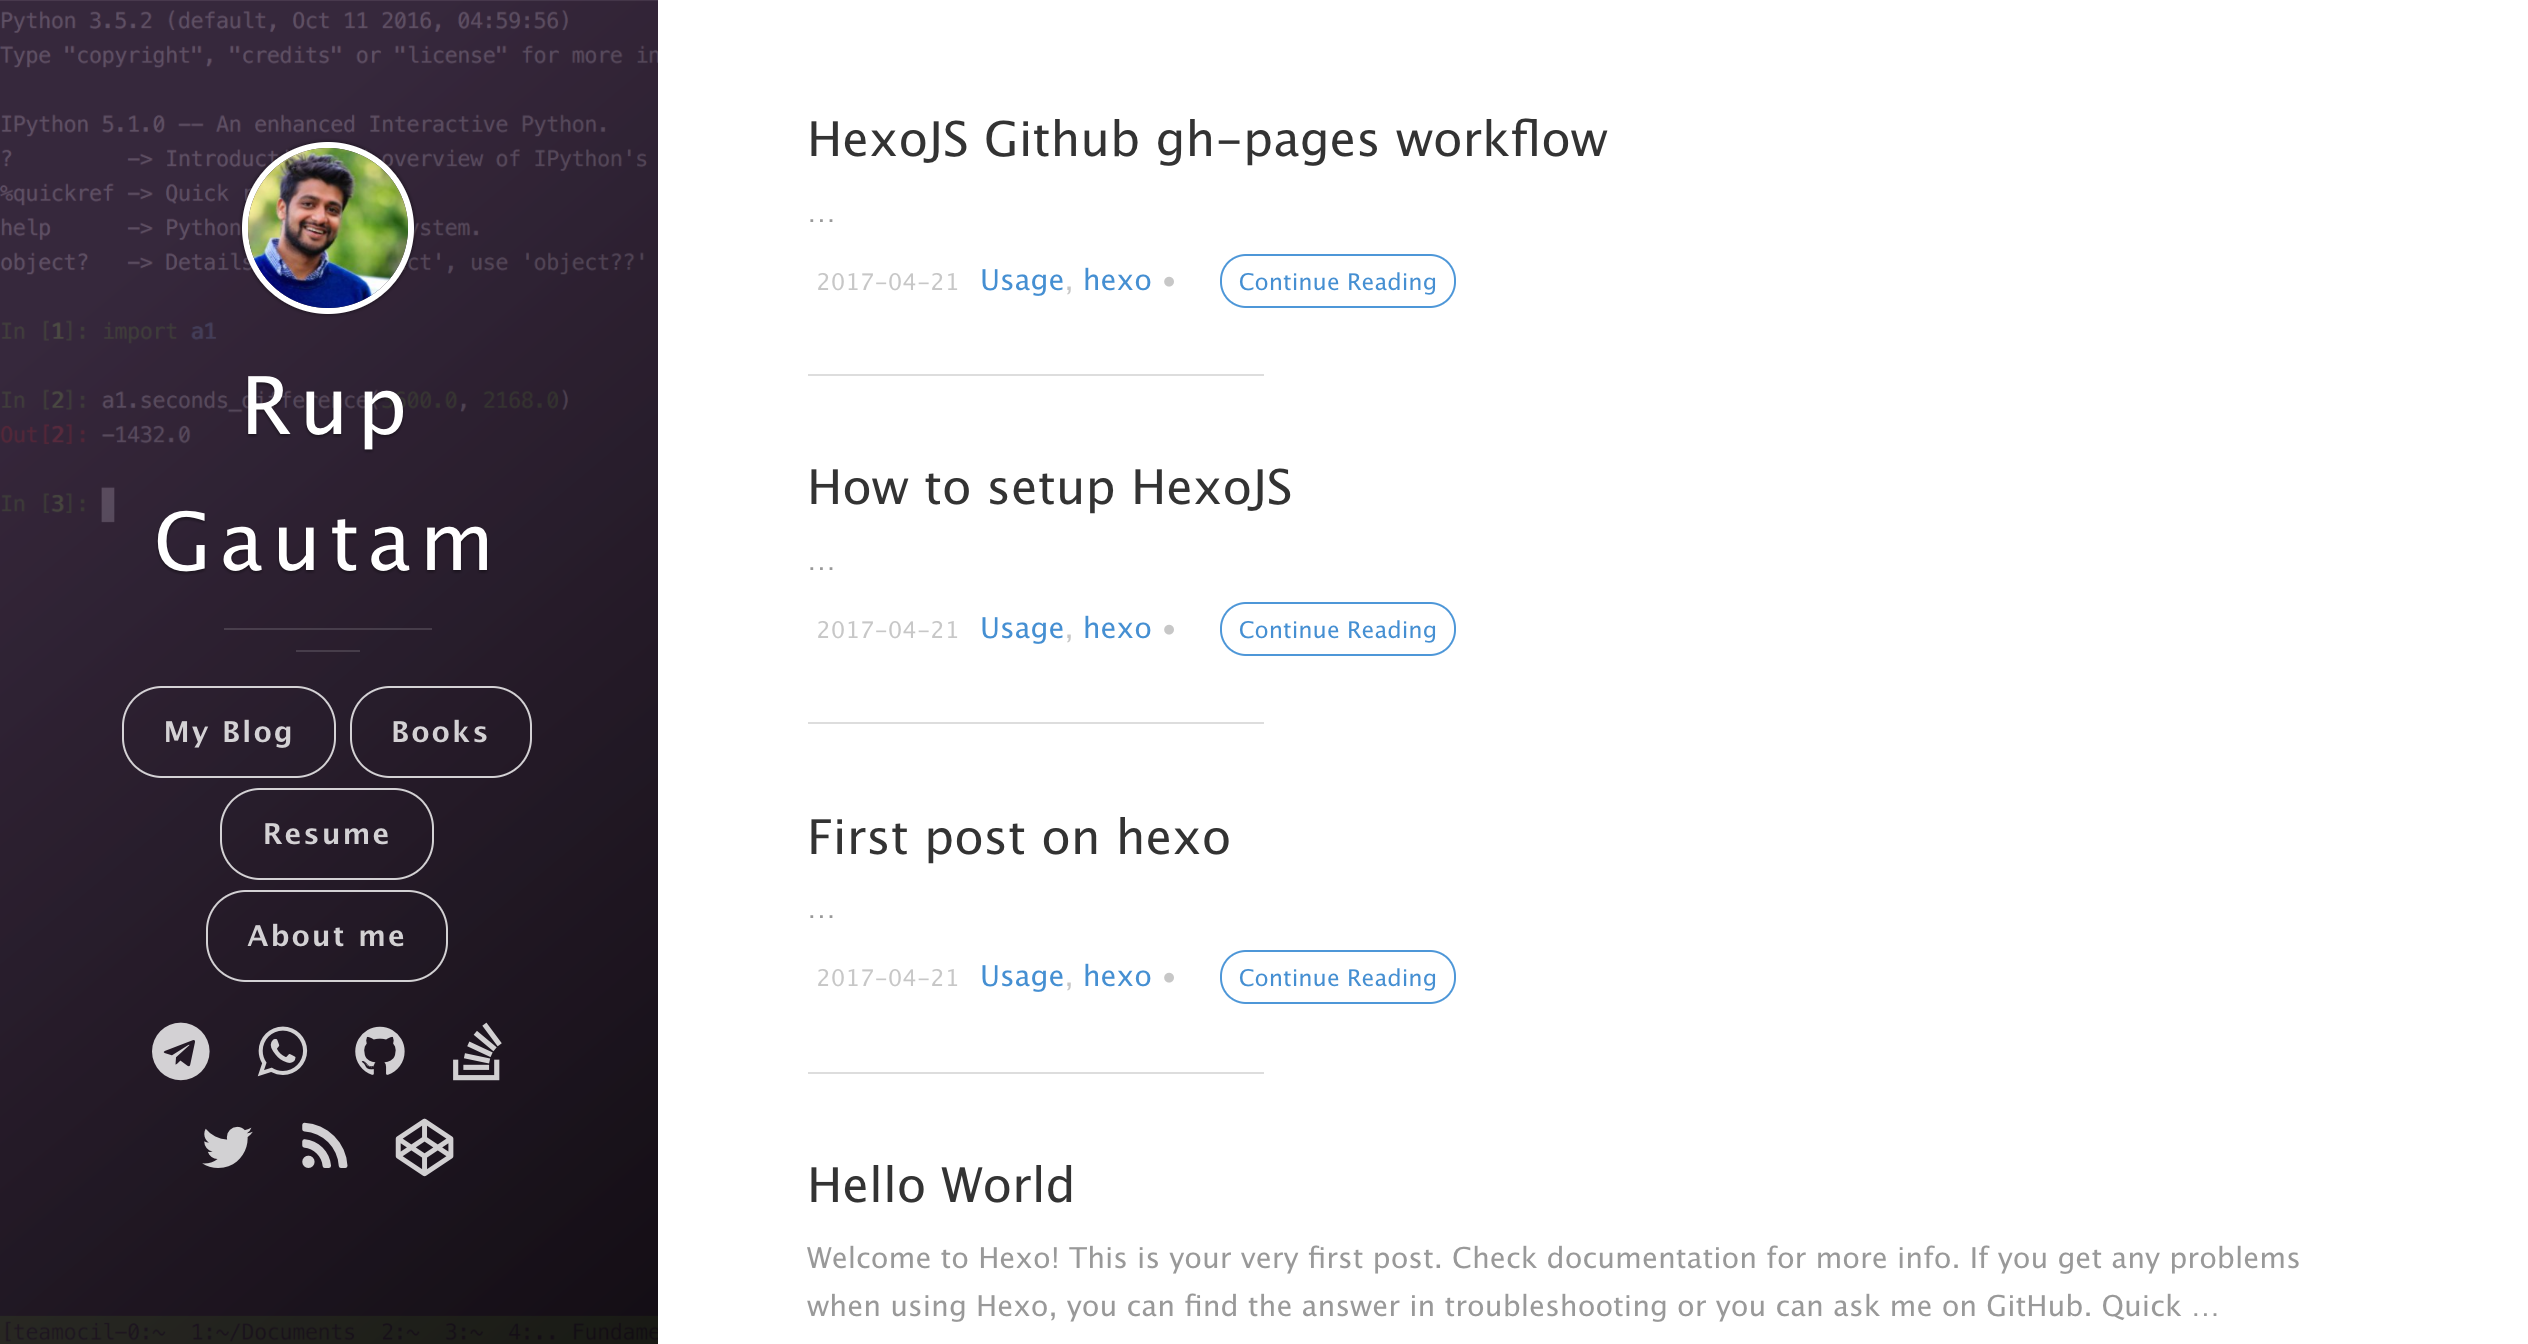Select Usage tag under How to setup HexoJS
This screenshot has height=1344, width=2528.
pos(1022,629)
